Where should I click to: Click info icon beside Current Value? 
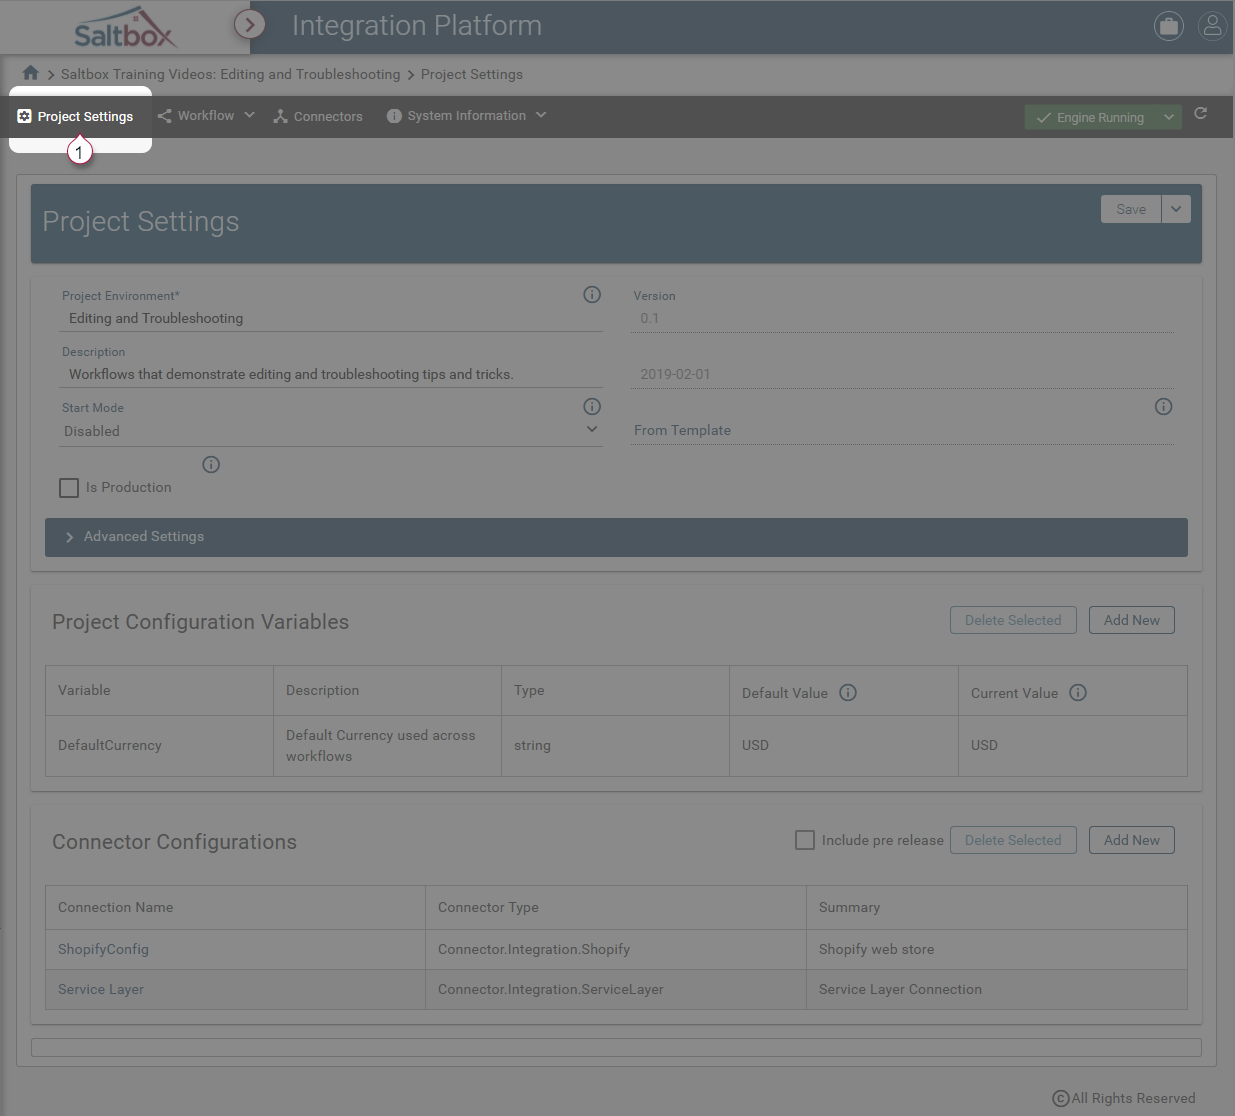1078,693
